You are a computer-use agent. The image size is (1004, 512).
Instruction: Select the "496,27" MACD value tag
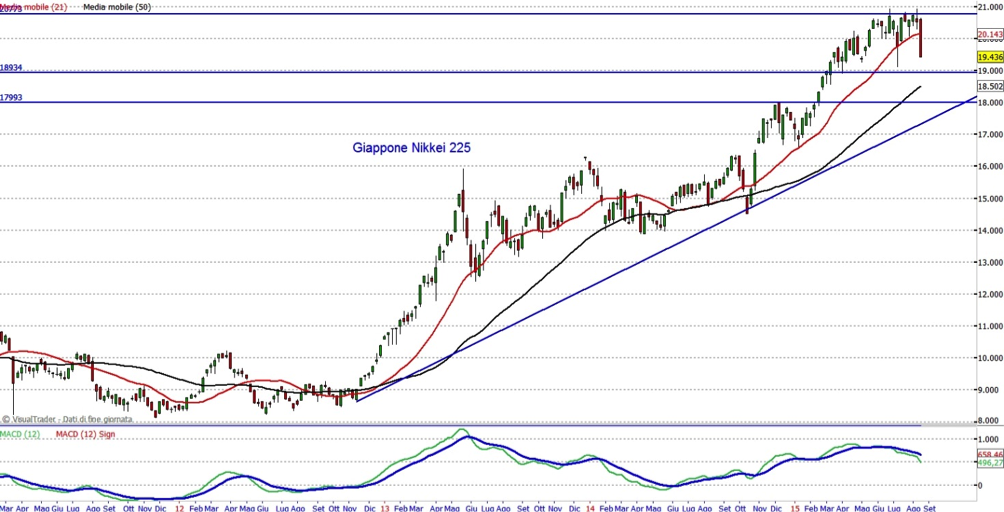point(990,463)
